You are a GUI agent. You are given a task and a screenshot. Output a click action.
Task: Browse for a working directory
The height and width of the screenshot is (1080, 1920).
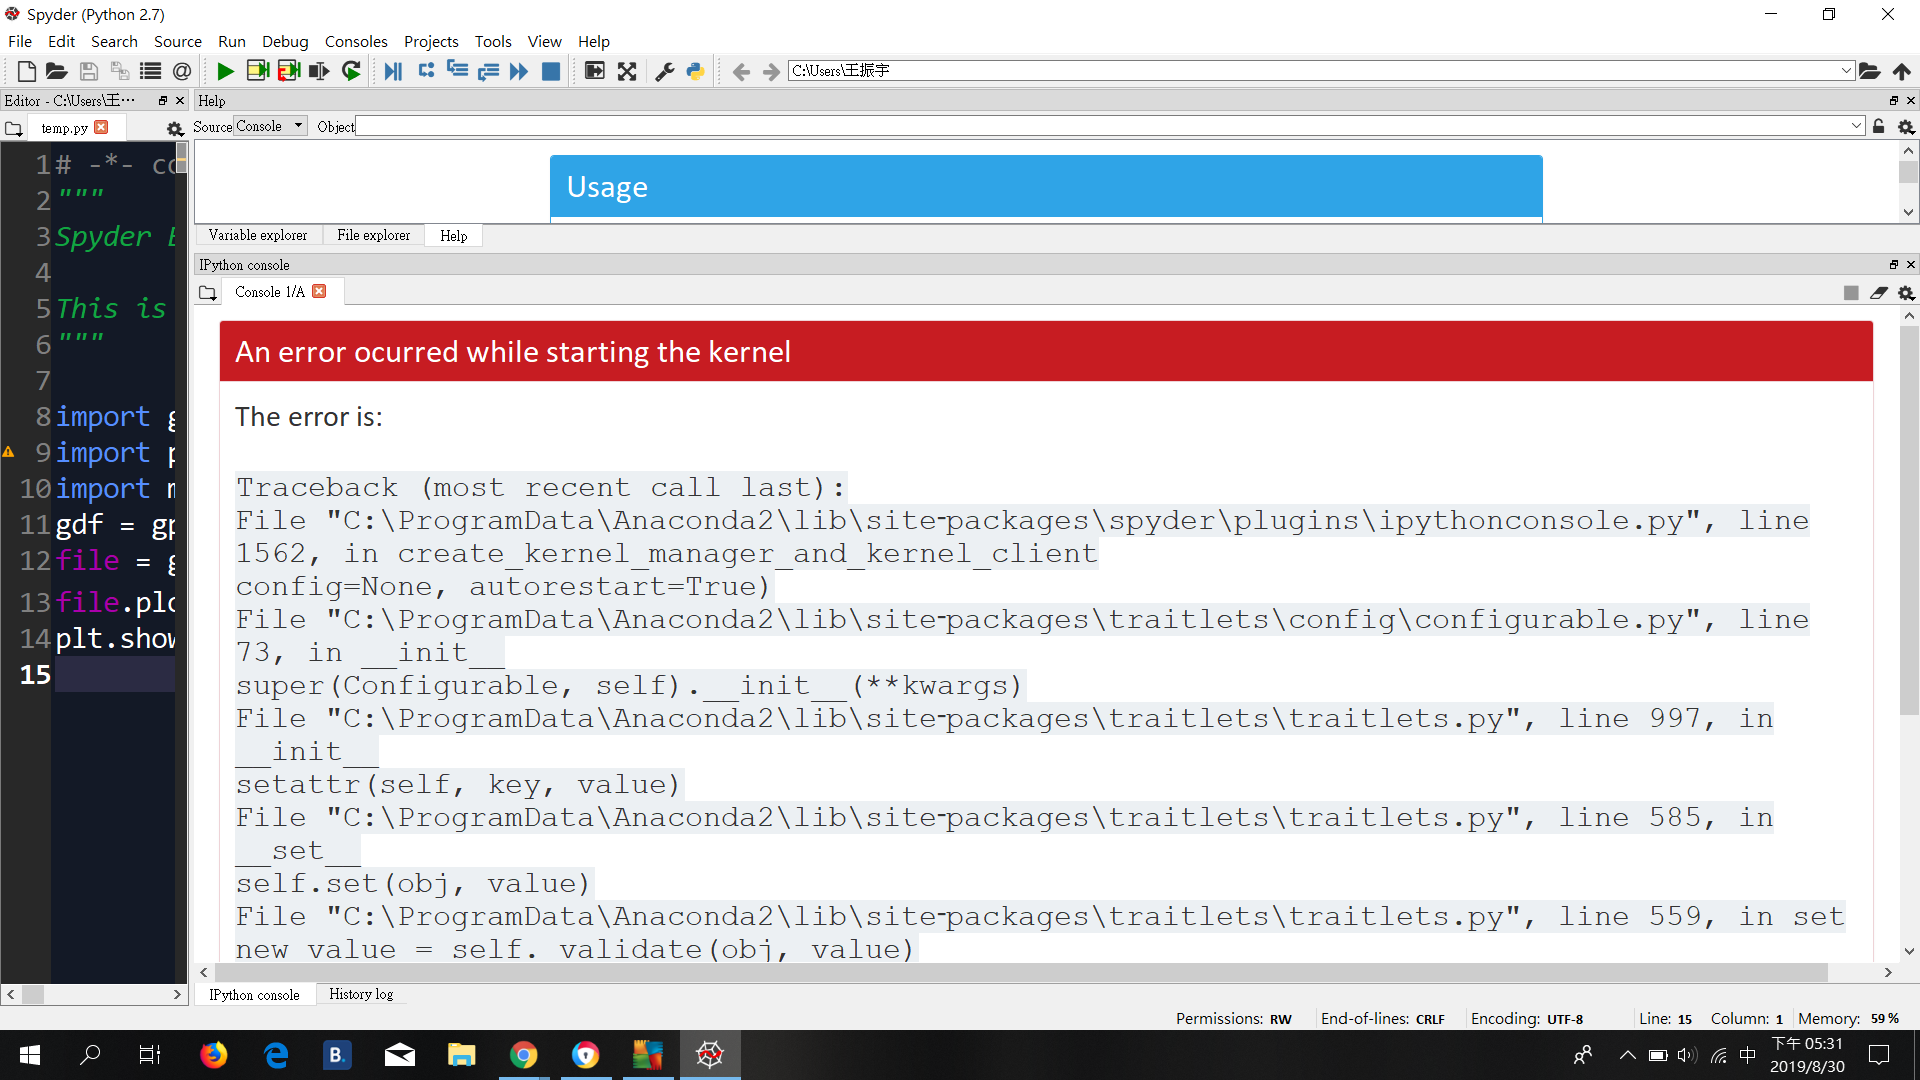tap(1869, 71)
